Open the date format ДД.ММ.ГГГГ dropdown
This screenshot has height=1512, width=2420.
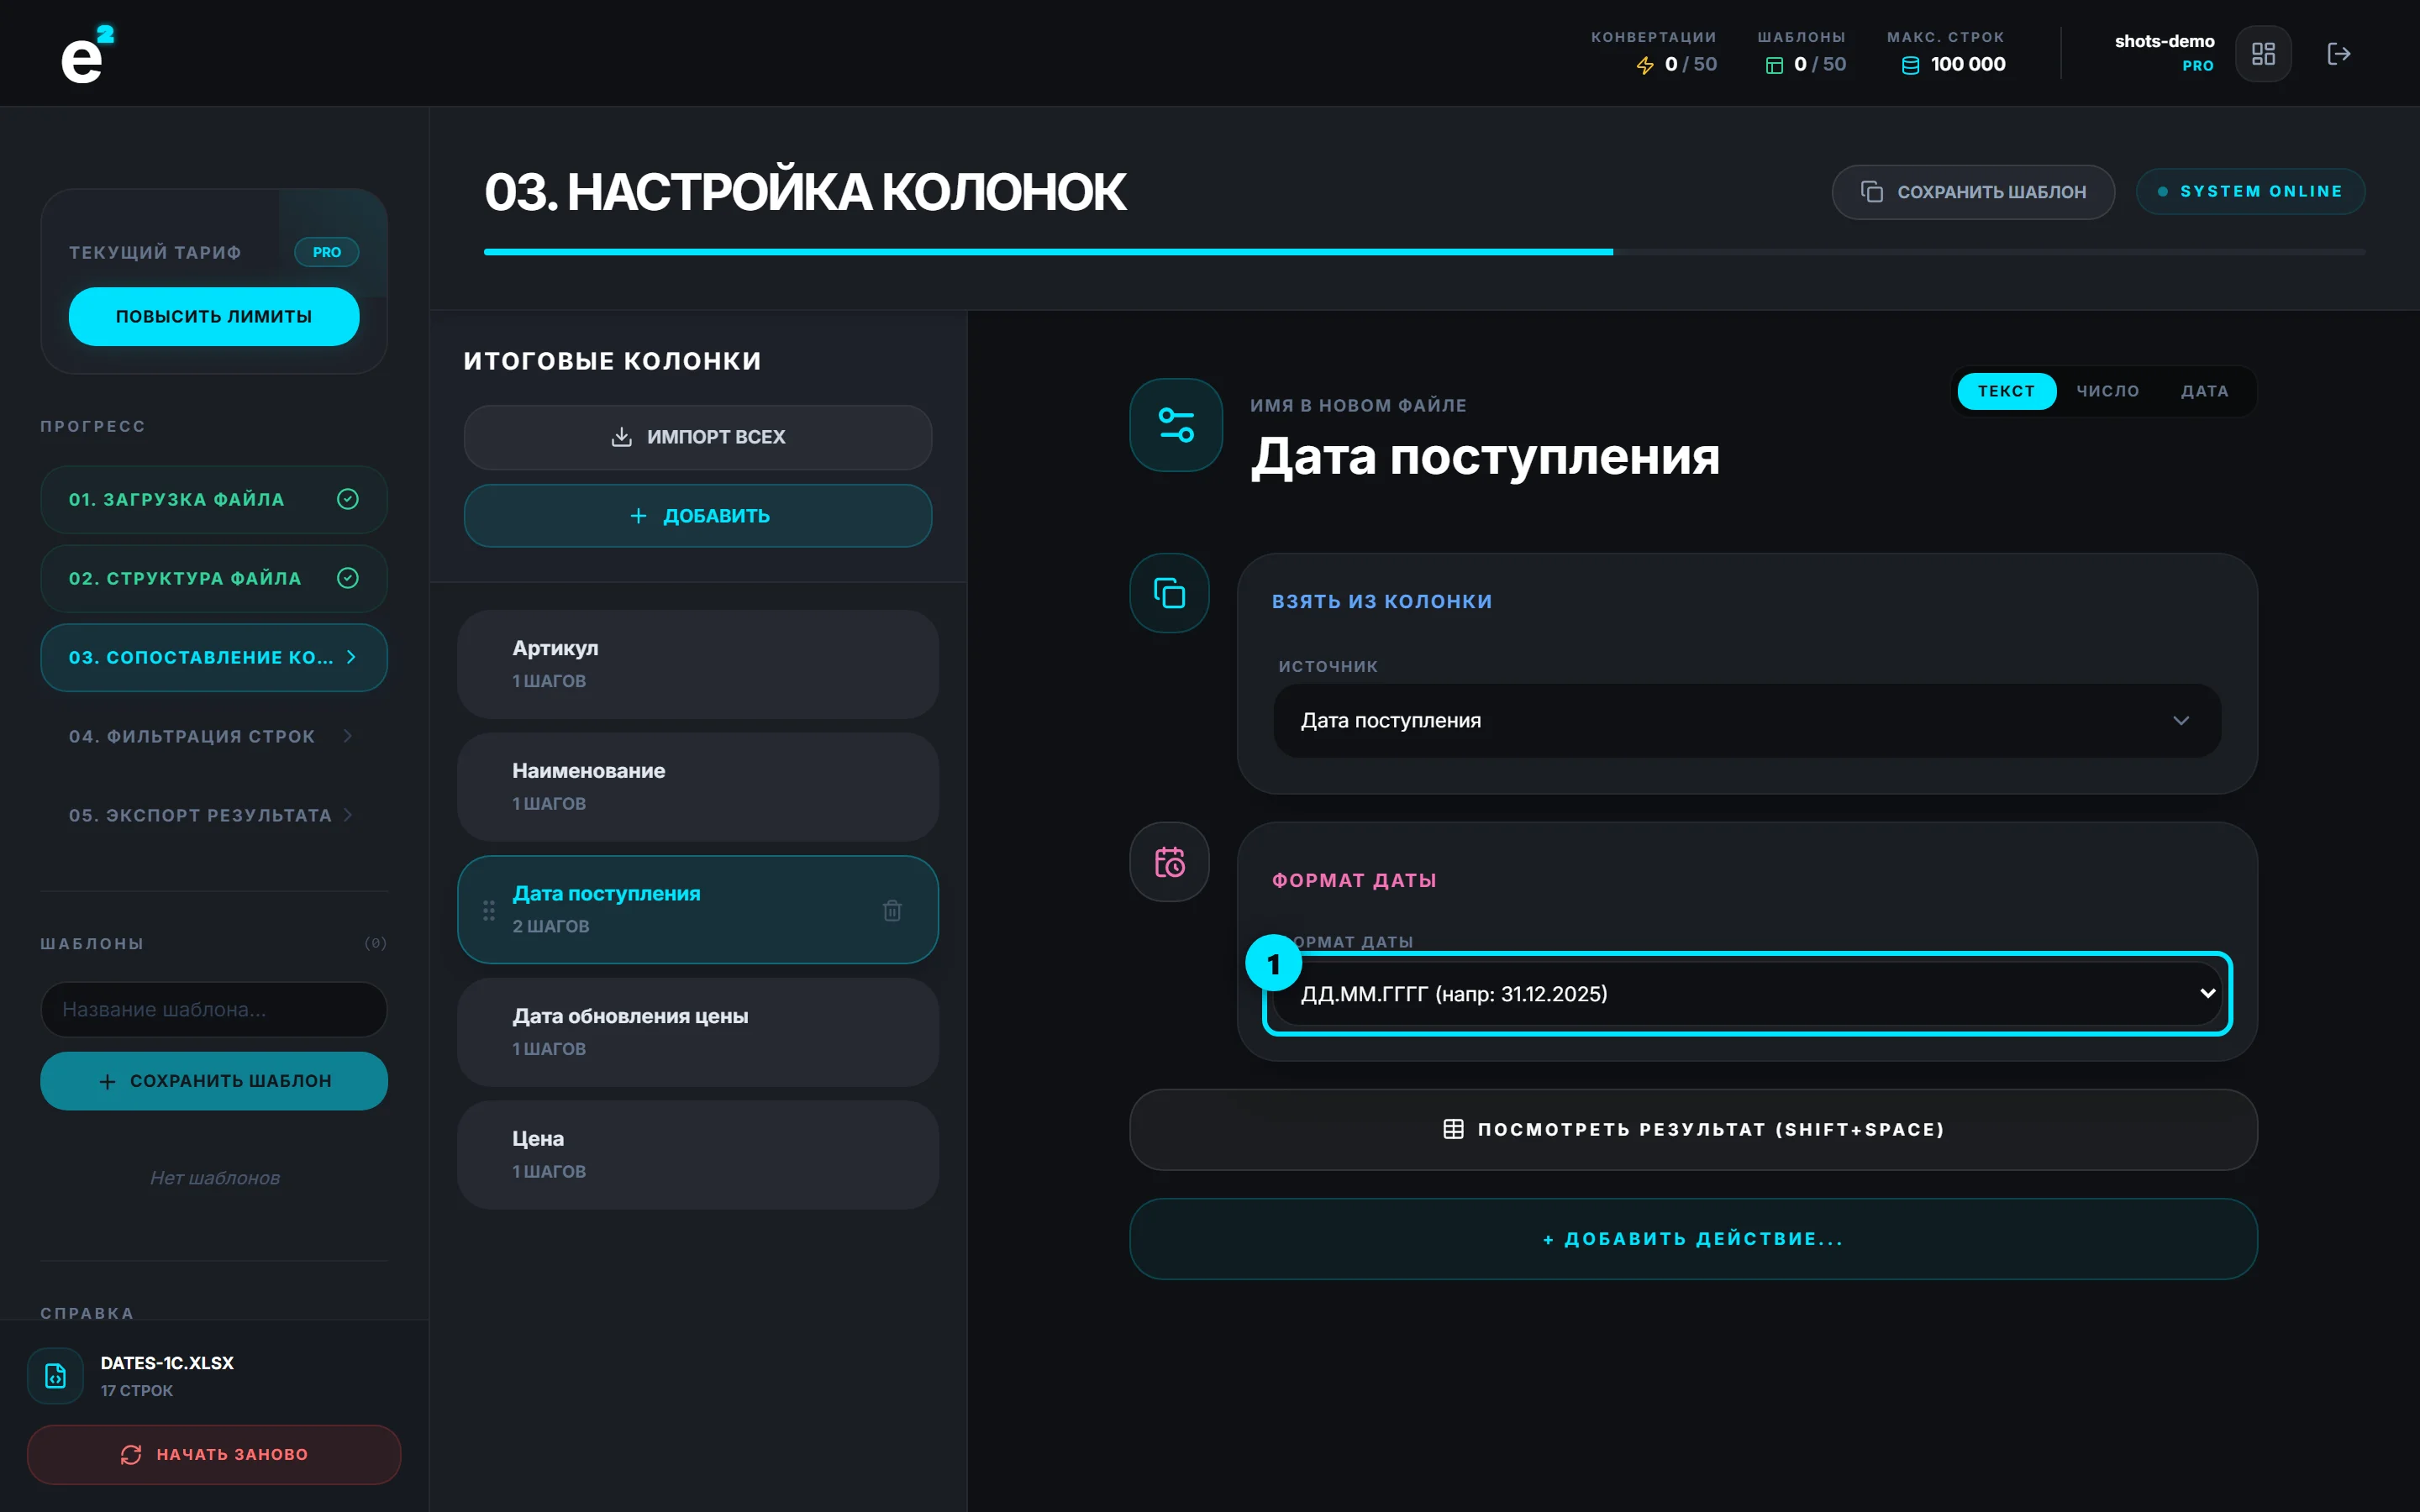1747,994
